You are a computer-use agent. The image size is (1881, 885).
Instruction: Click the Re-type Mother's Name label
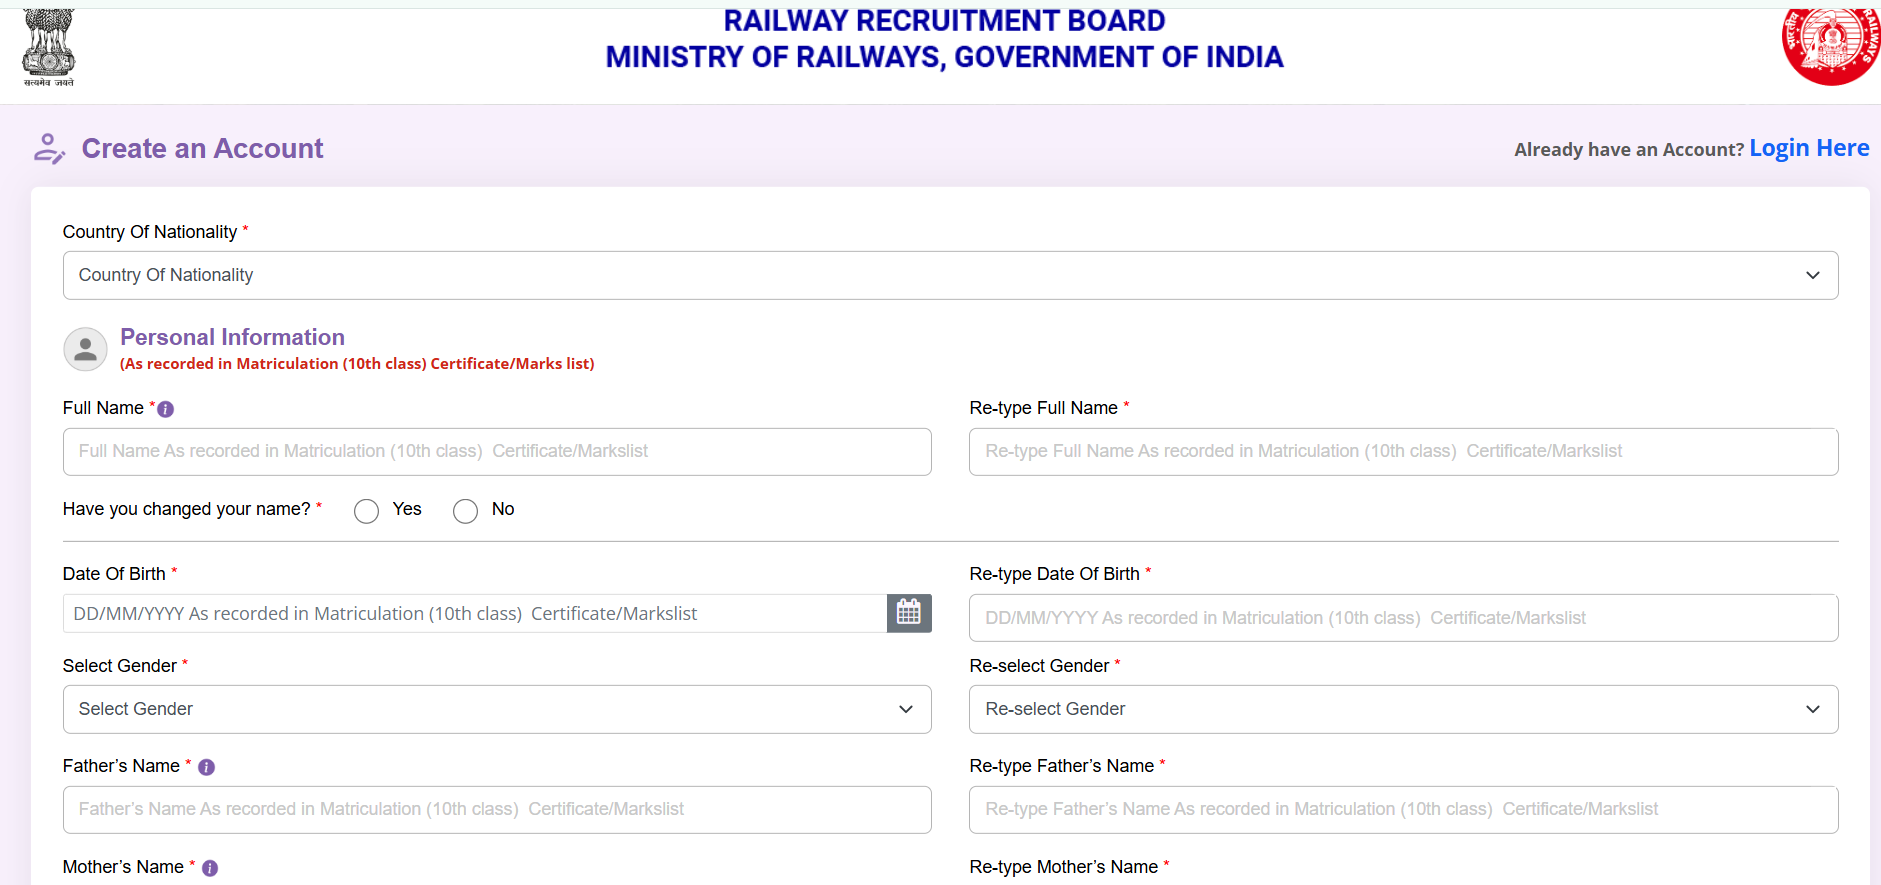click(1063, 867)
